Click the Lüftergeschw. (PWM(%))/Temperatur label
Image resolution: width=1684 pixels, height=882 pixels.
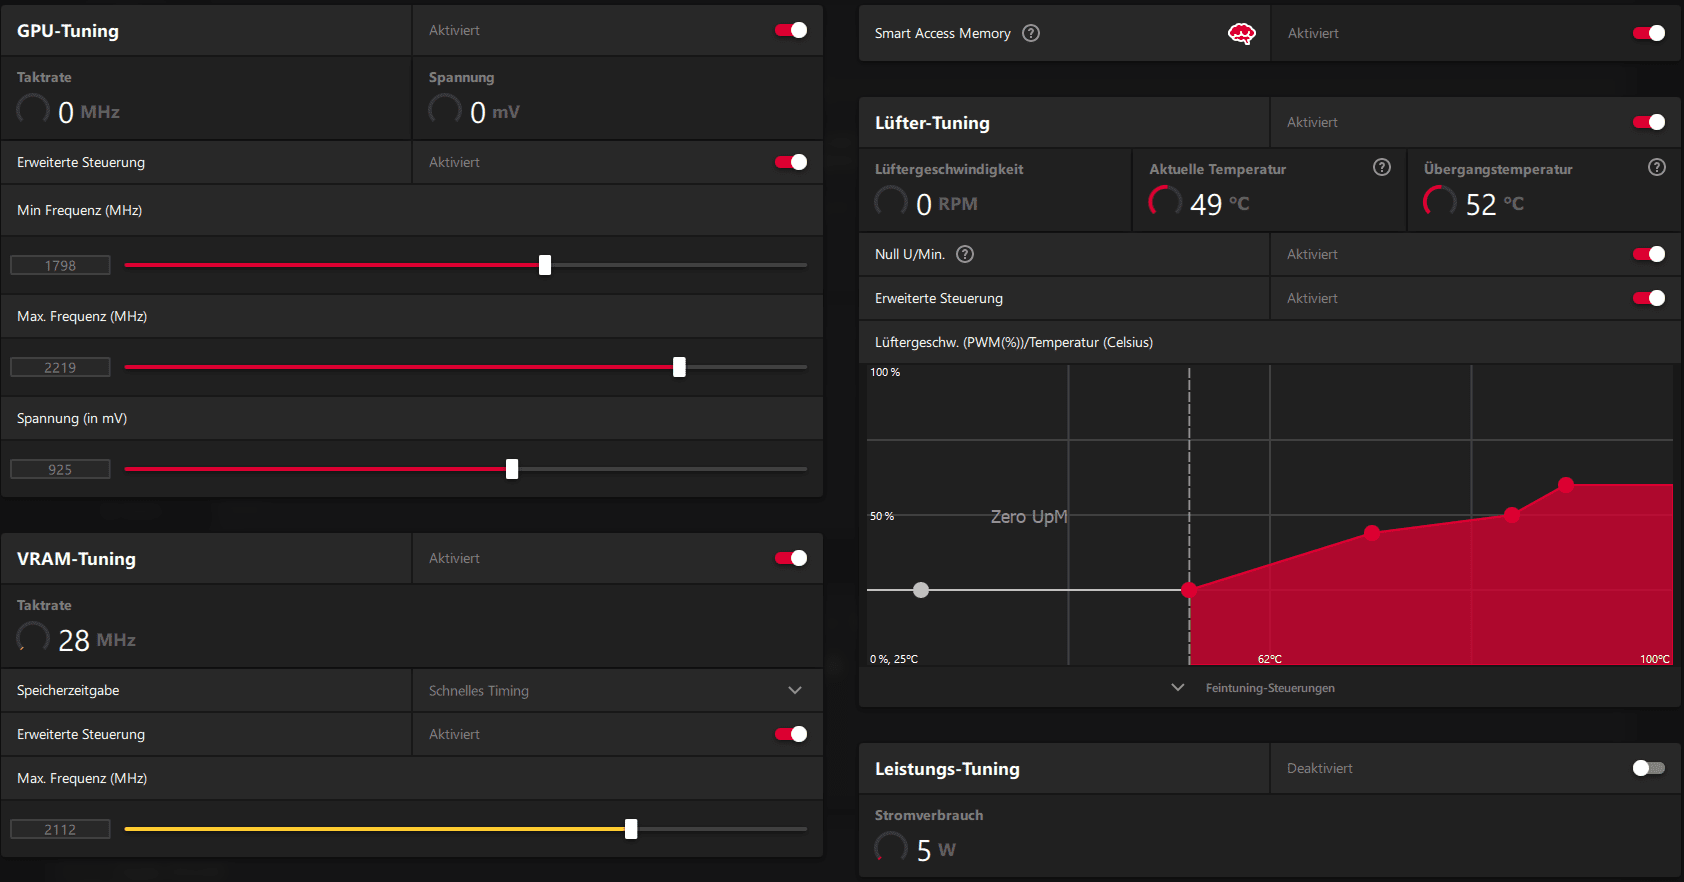[1014, 342]
